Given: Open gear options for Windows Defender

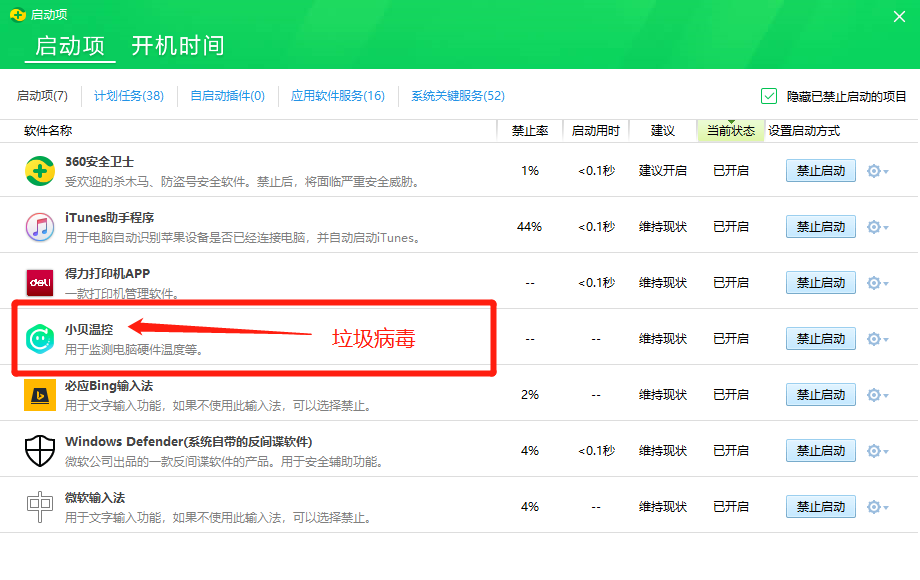Looking at the screenshot, I should (877, 451).
